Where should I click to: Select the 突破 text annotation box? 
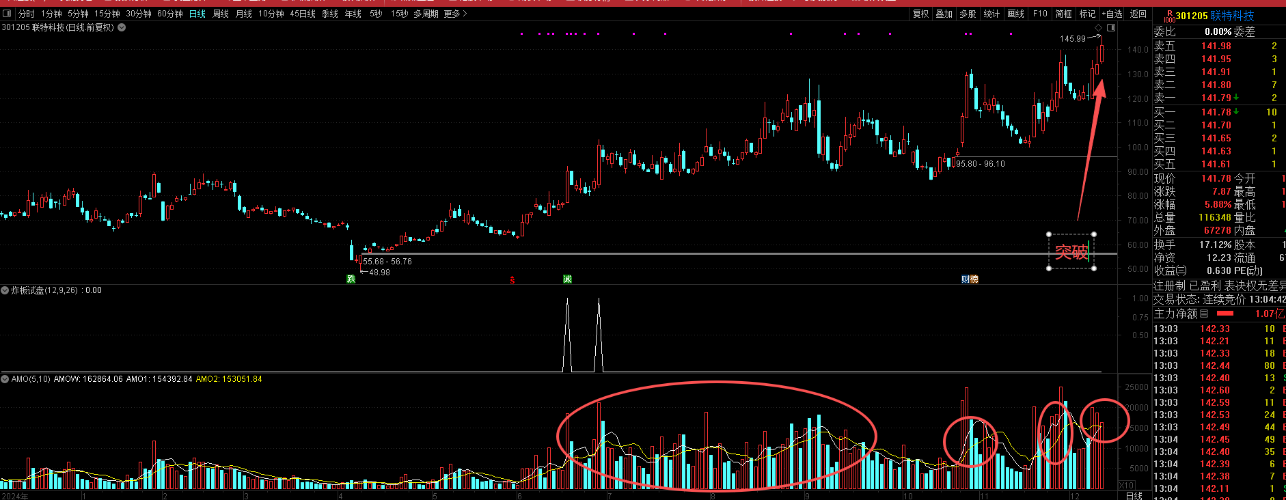pyautogui.click(x=1071, y=252)
